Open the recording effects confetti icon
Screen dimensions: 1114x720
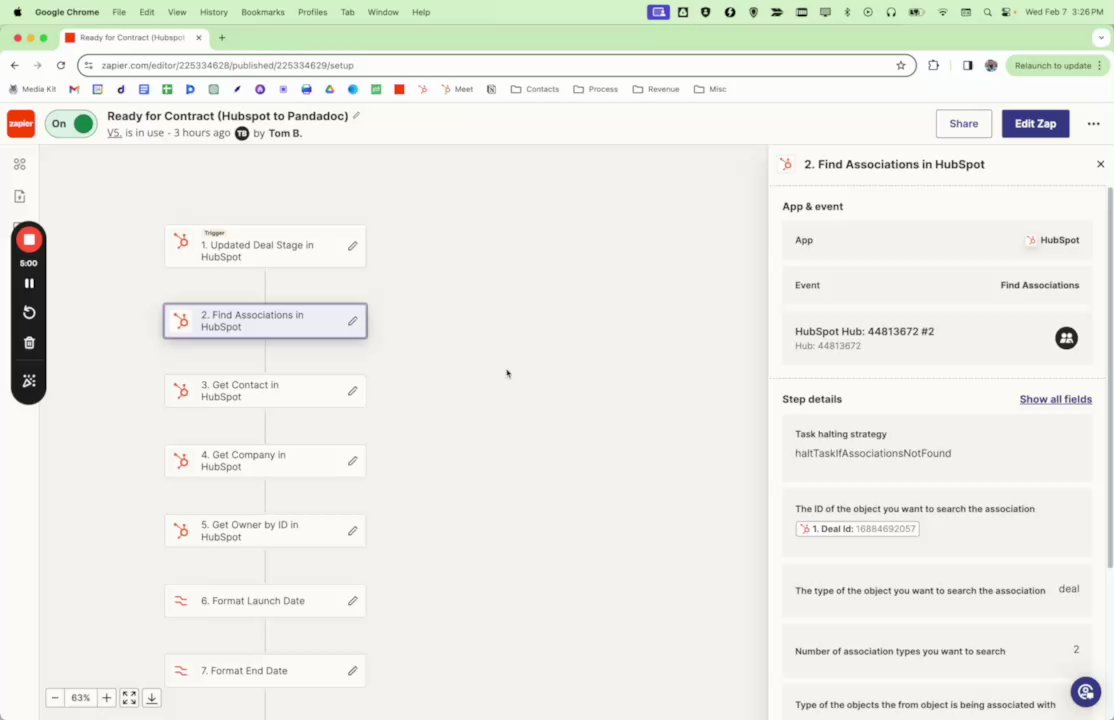coord(29,381)
